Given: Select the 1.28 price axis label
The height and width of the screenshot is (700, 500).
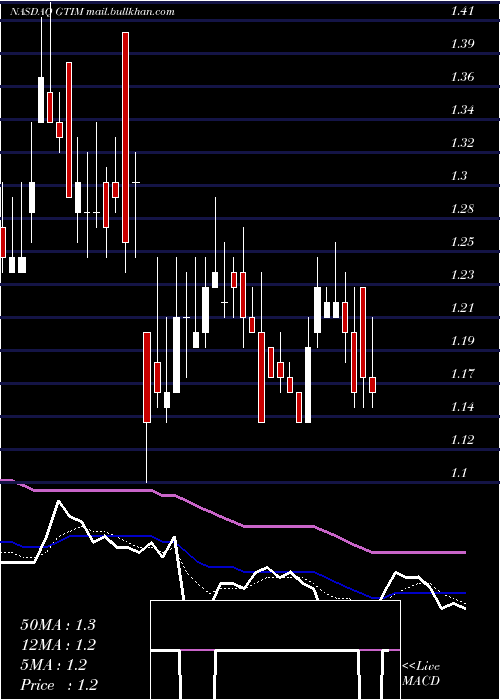Looking at the screenshot, I should (x=462, y=209).
